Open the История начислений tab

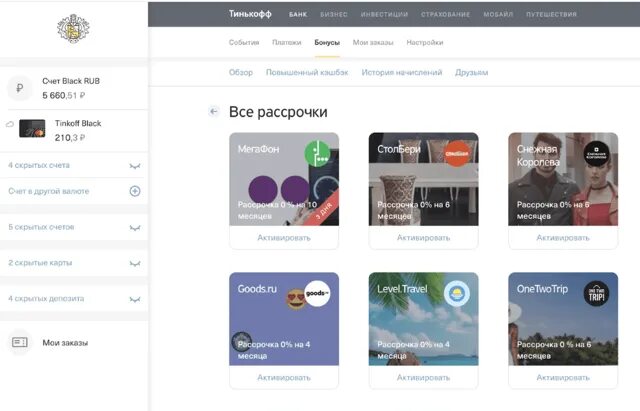click(x=402, y=73)
